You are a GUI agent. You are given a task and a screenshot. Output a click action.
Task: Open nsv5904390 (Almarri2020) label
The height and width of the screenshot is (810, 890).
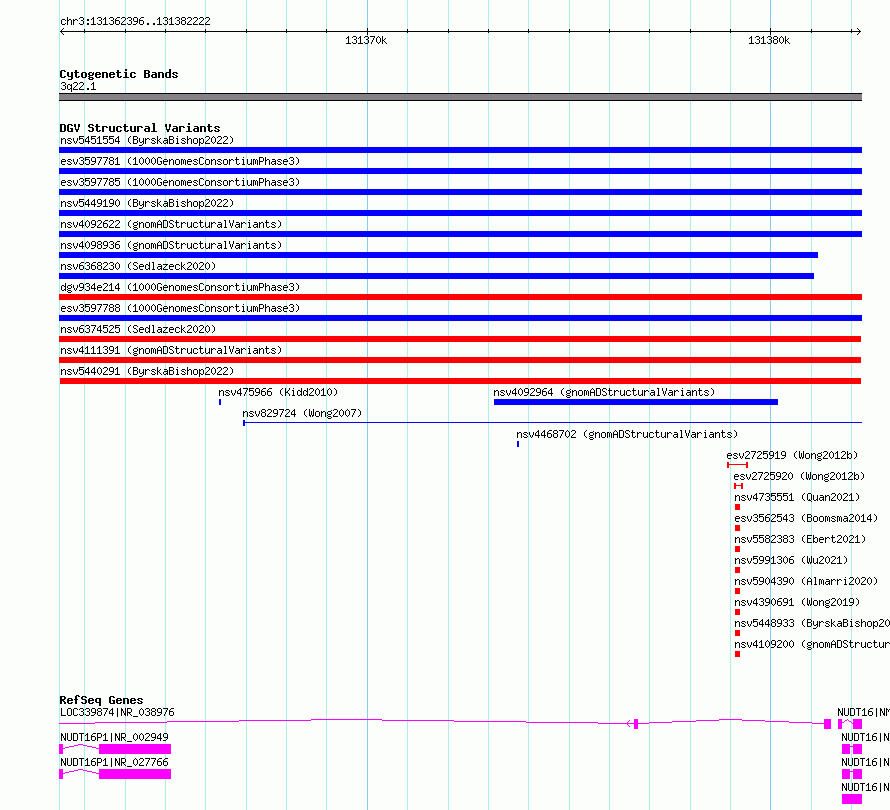(x=806, y=581)
